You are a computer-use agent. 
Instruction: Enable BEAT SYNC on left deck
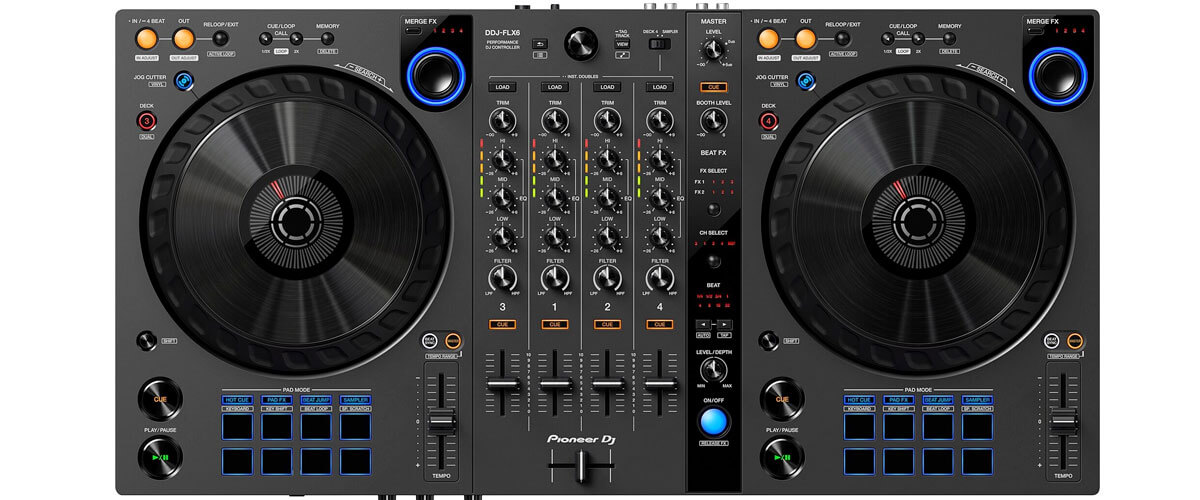tap(430, 341)
